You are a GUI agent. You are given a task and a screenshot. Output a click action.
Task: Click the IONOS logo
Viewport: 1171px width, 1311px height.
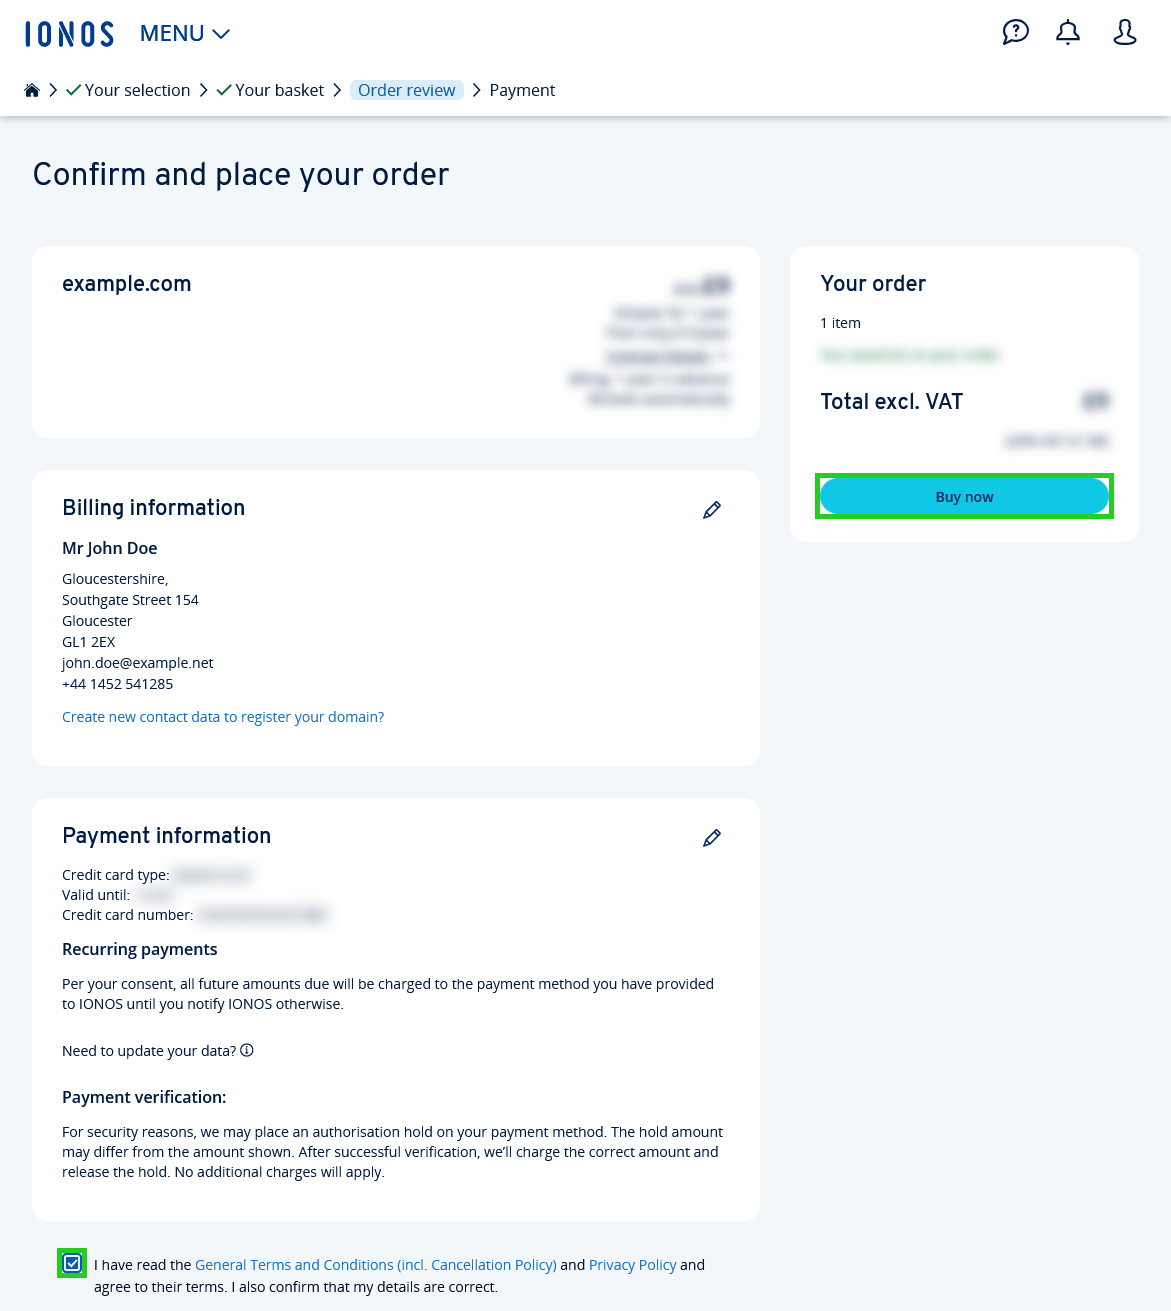(x=69, y=33)
